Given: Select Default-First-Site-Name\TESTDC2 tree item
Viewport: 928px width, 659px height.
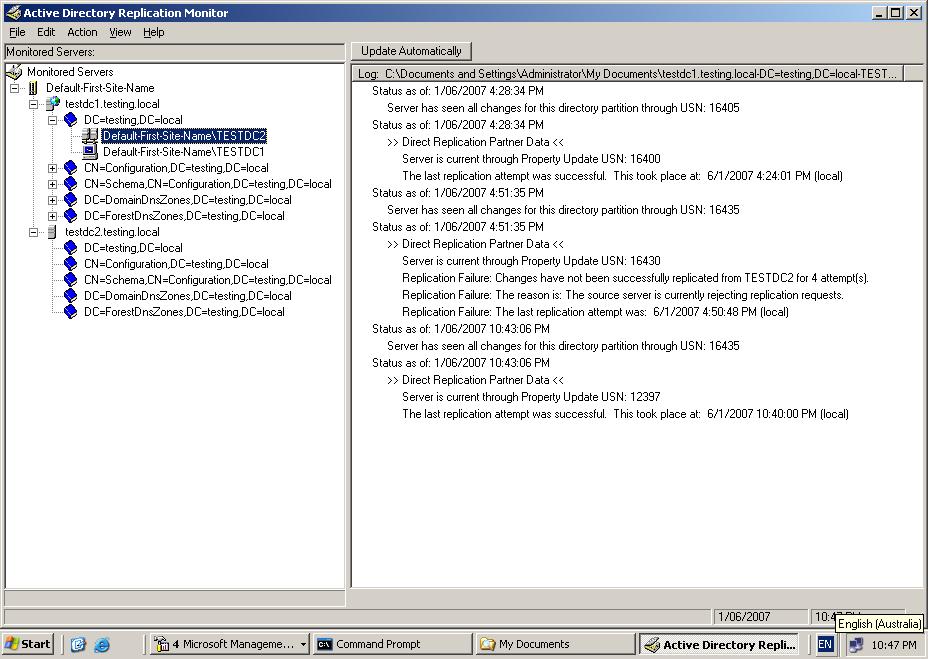Looking at the screenshot, I should pos(184,136).
